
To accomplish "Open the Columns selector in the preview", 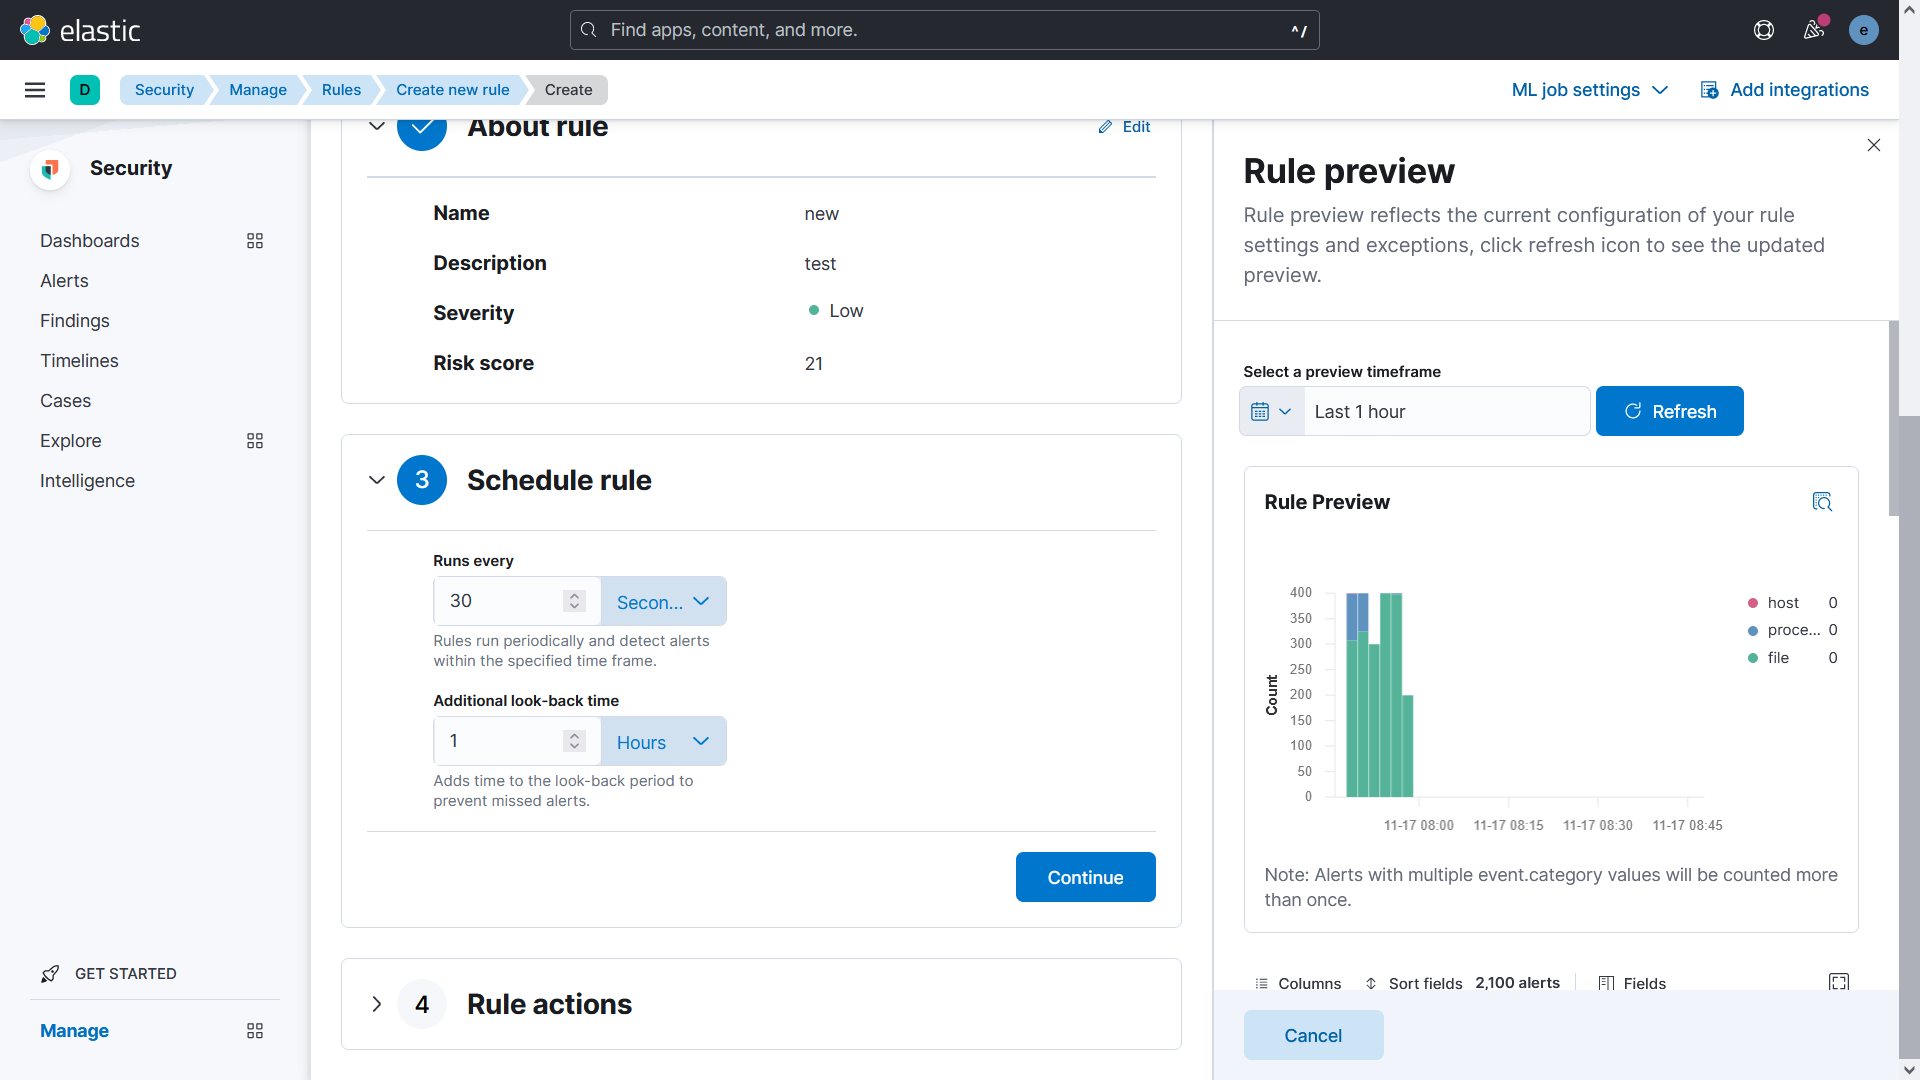I will tap(1298, 983).
